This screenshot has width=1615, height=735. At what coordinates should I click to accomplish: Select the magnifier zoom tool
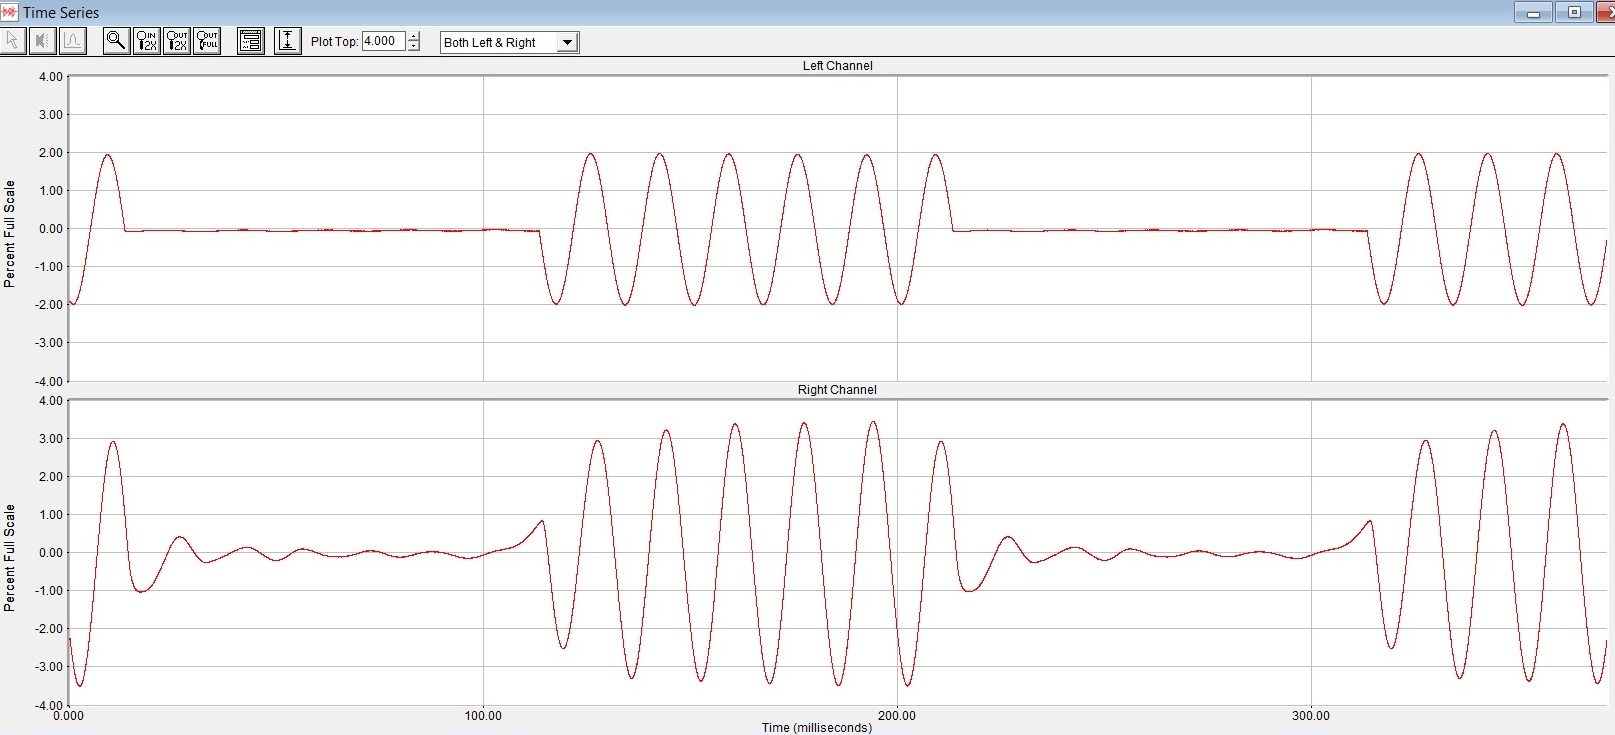[116, 41]
